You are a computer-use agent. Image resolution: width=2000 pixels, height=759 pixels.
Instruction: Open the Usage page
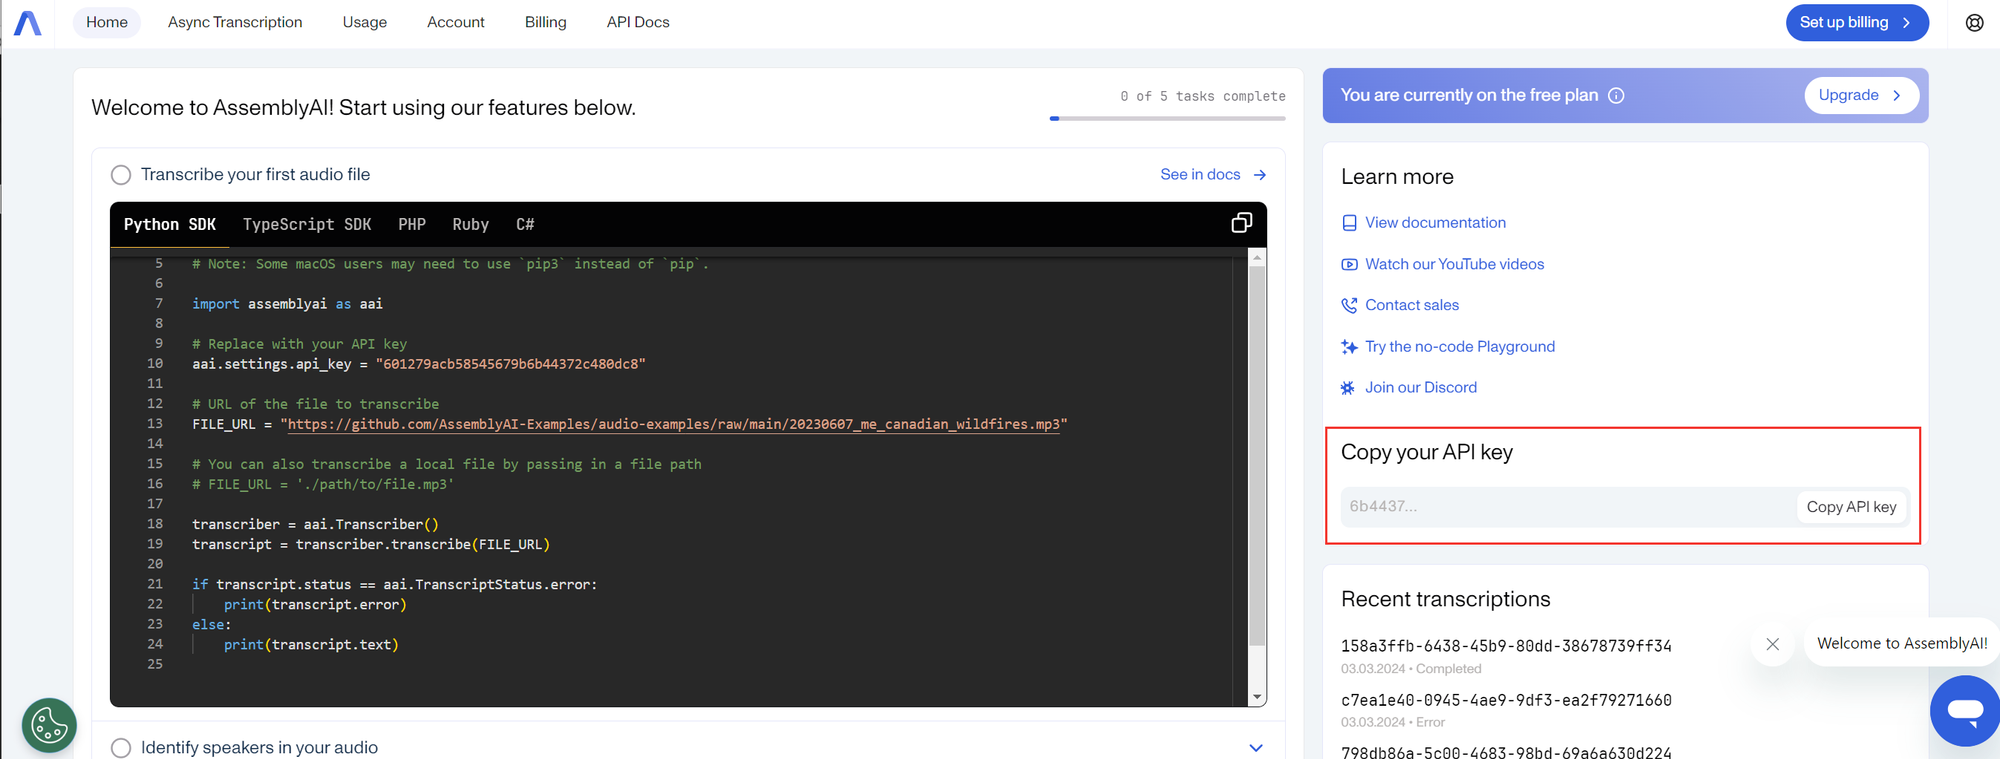[365, 22]
